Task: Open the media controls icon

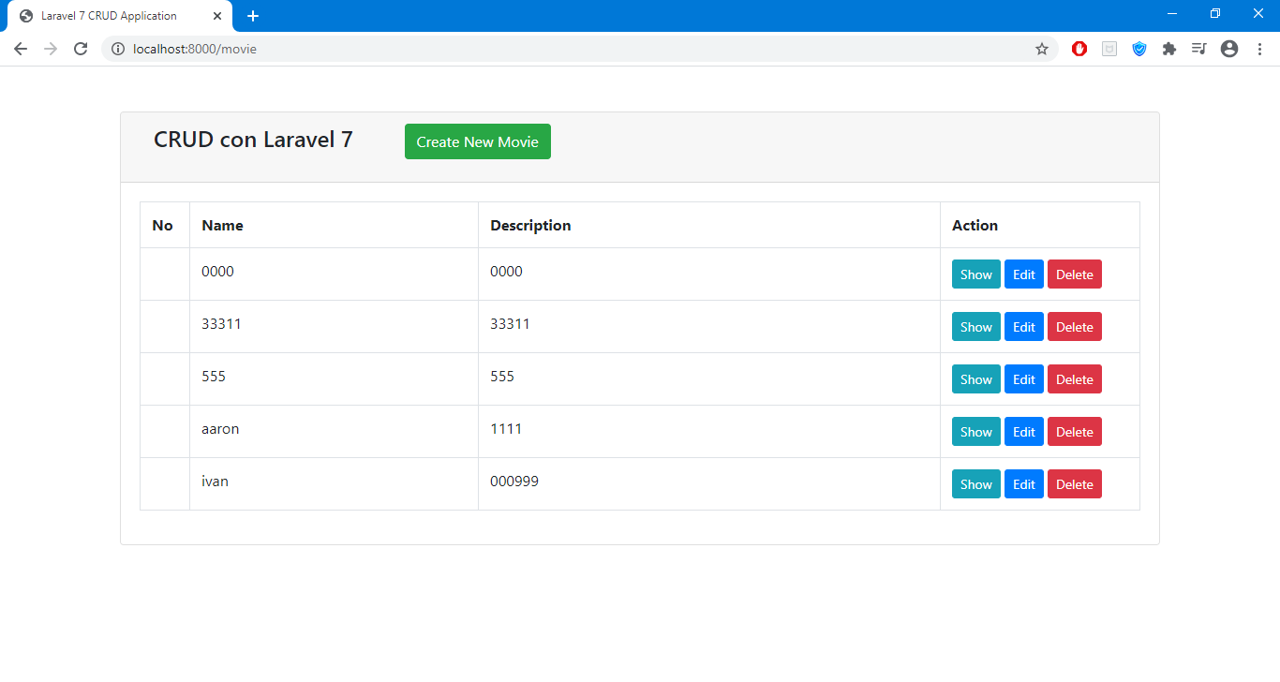Action: coord(1199,49)
